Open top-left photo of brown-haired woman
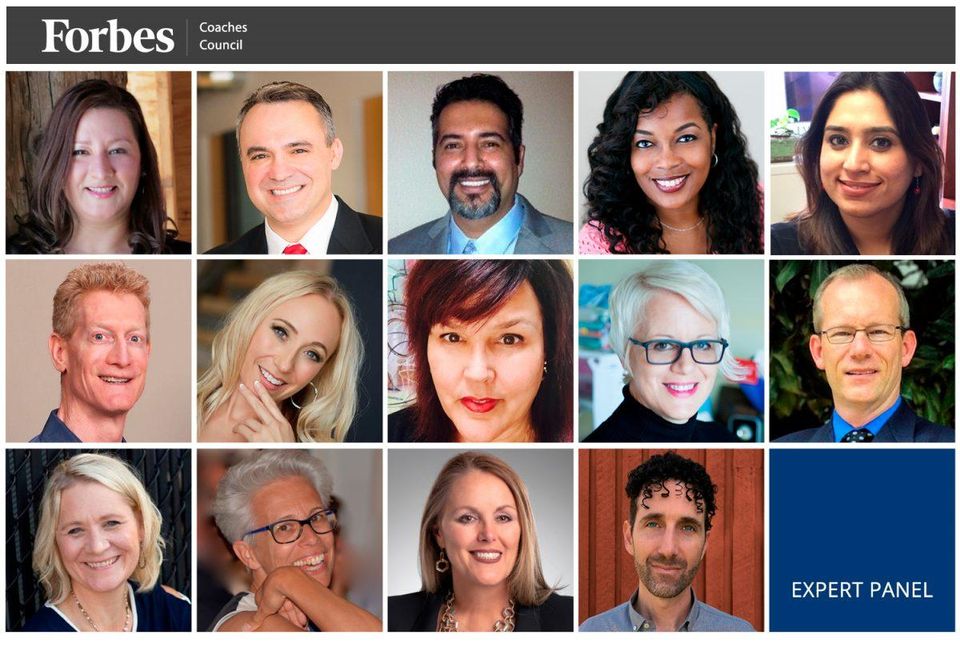The image size is (960, 655). [x=99, y=163]
